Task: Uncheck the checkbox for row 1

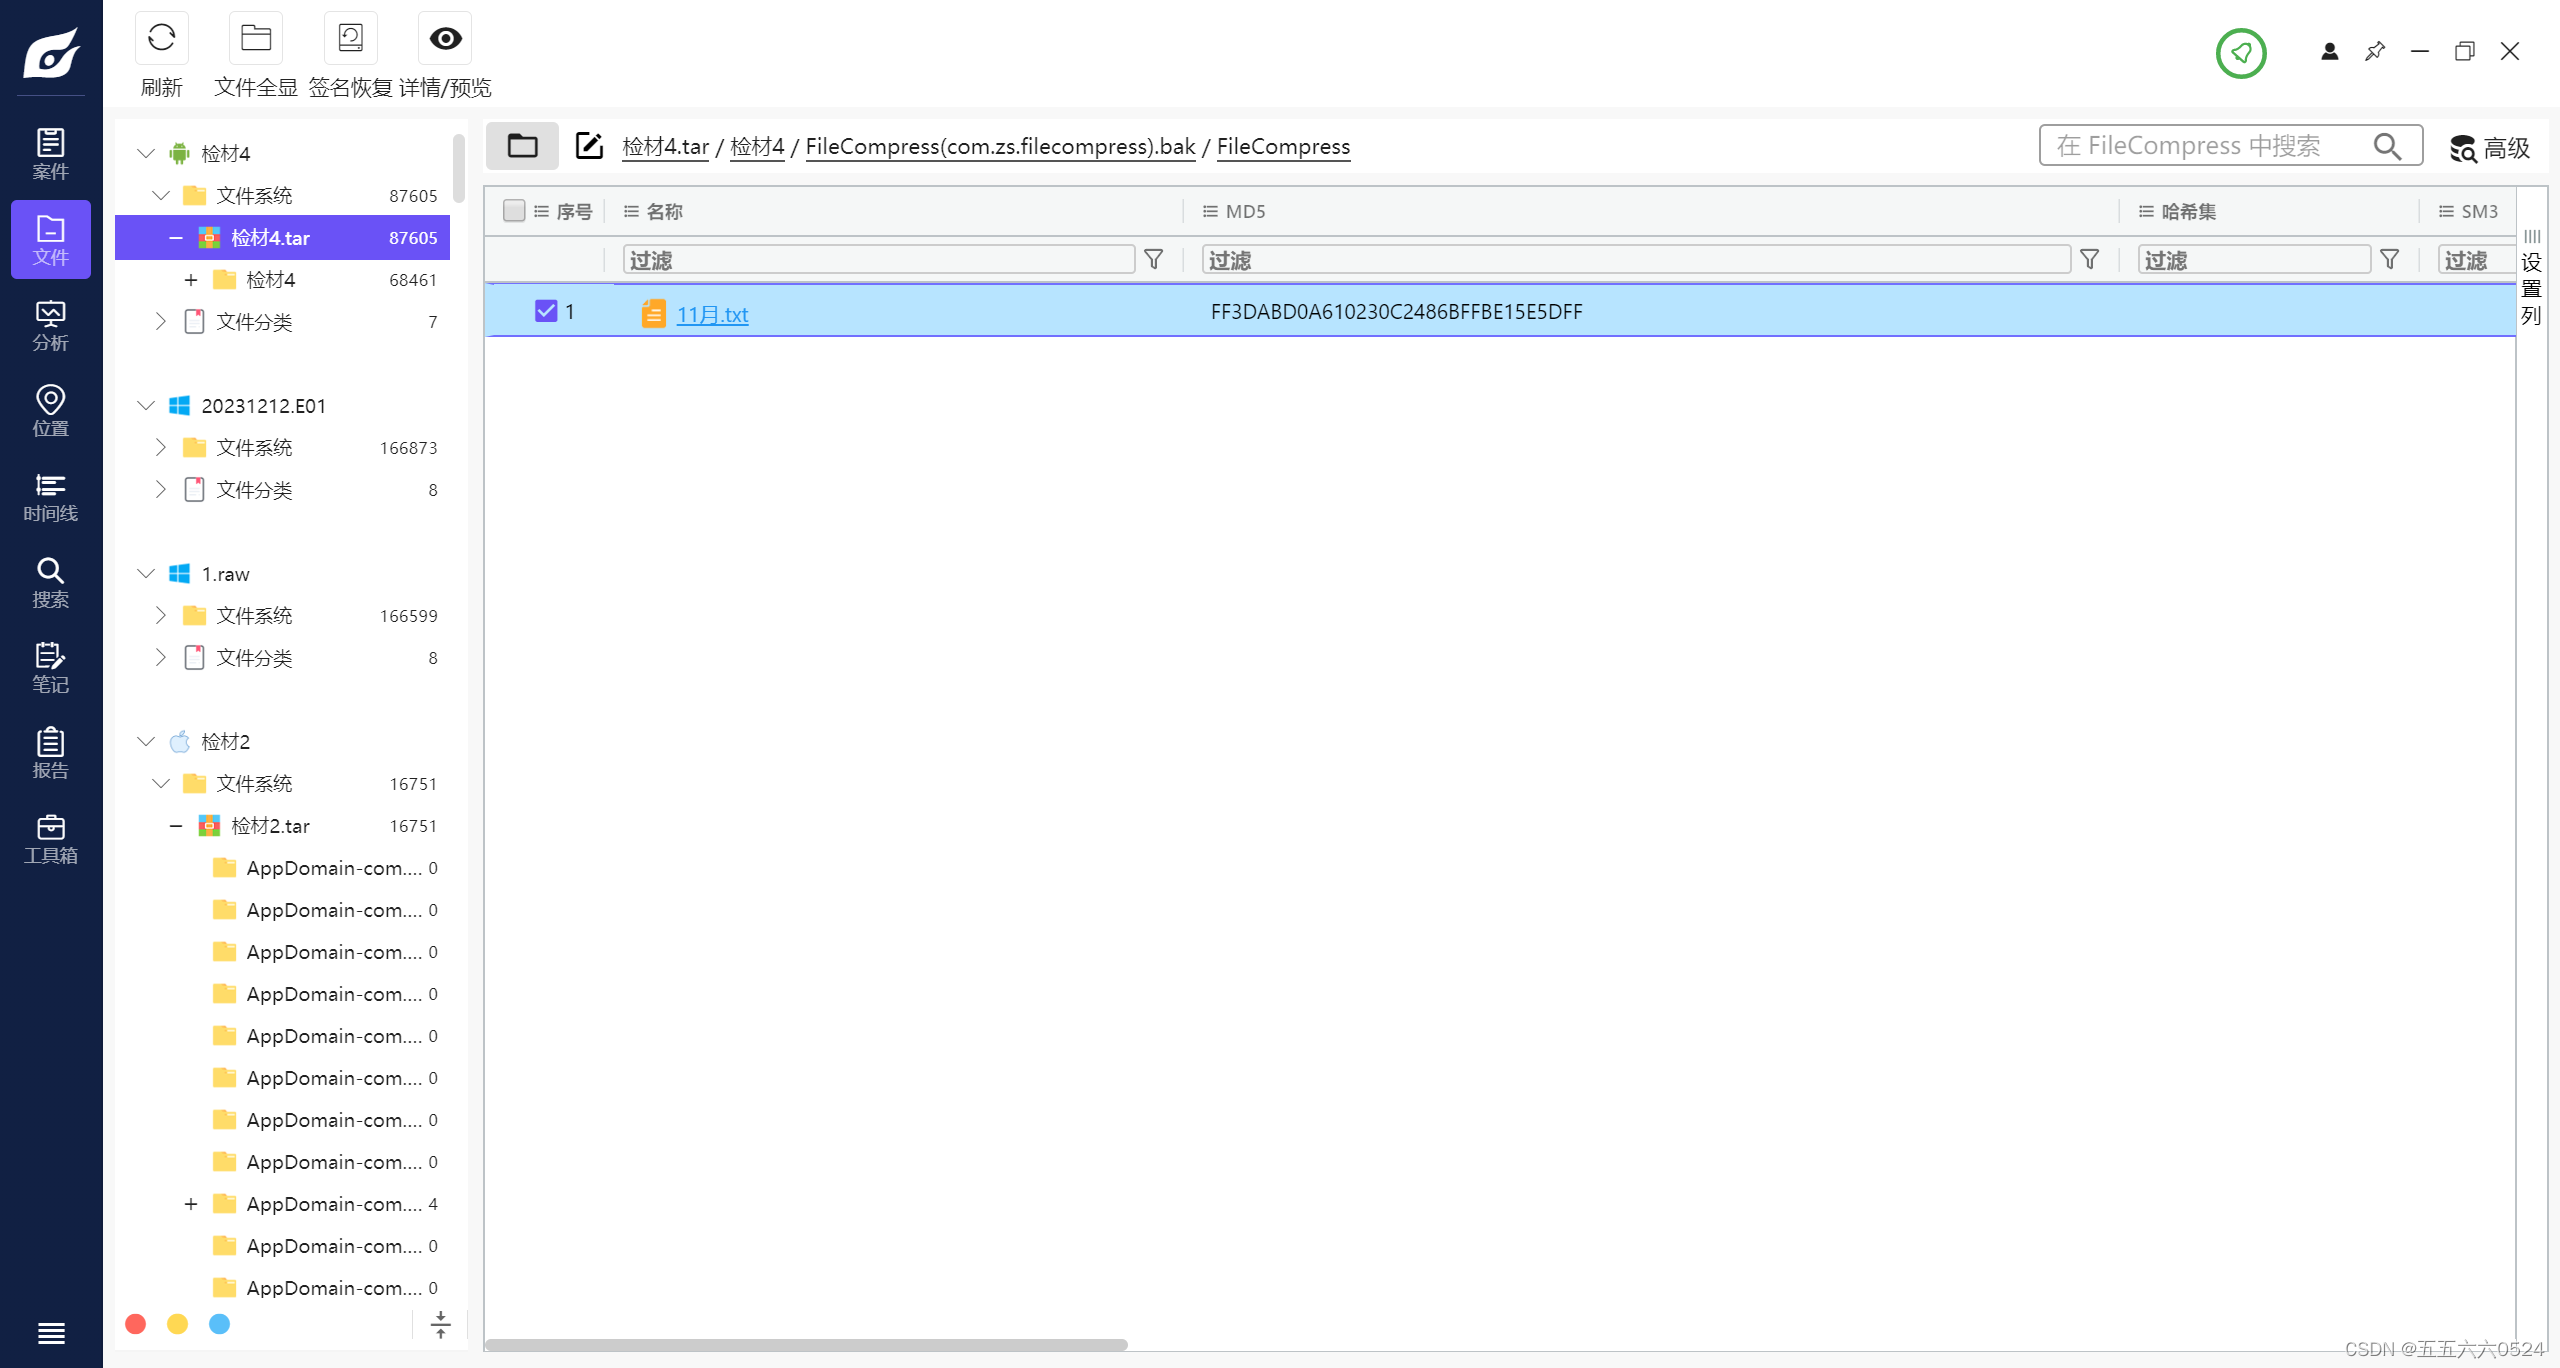Action: point(545,311)
